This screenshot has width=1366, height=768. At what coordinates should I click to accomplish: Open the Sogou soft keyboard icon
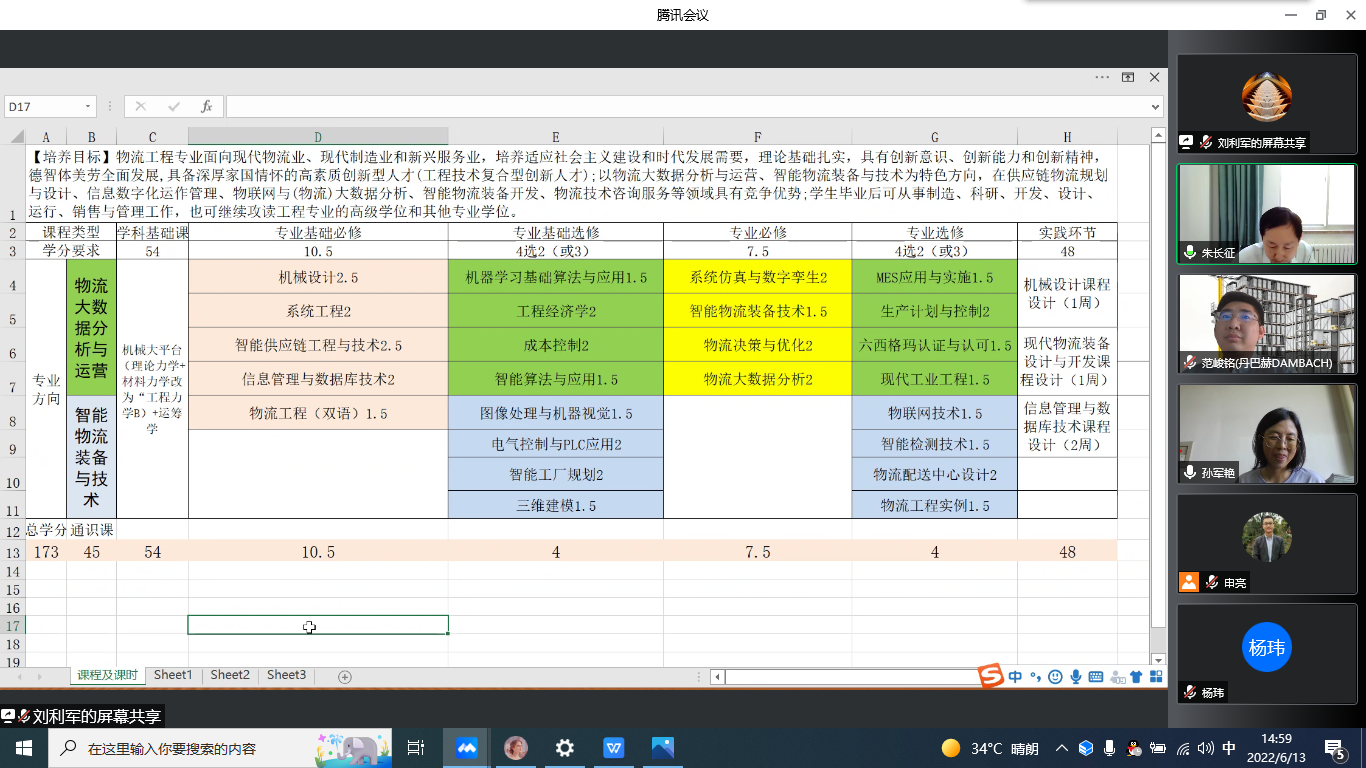(x=1096, y=677)
